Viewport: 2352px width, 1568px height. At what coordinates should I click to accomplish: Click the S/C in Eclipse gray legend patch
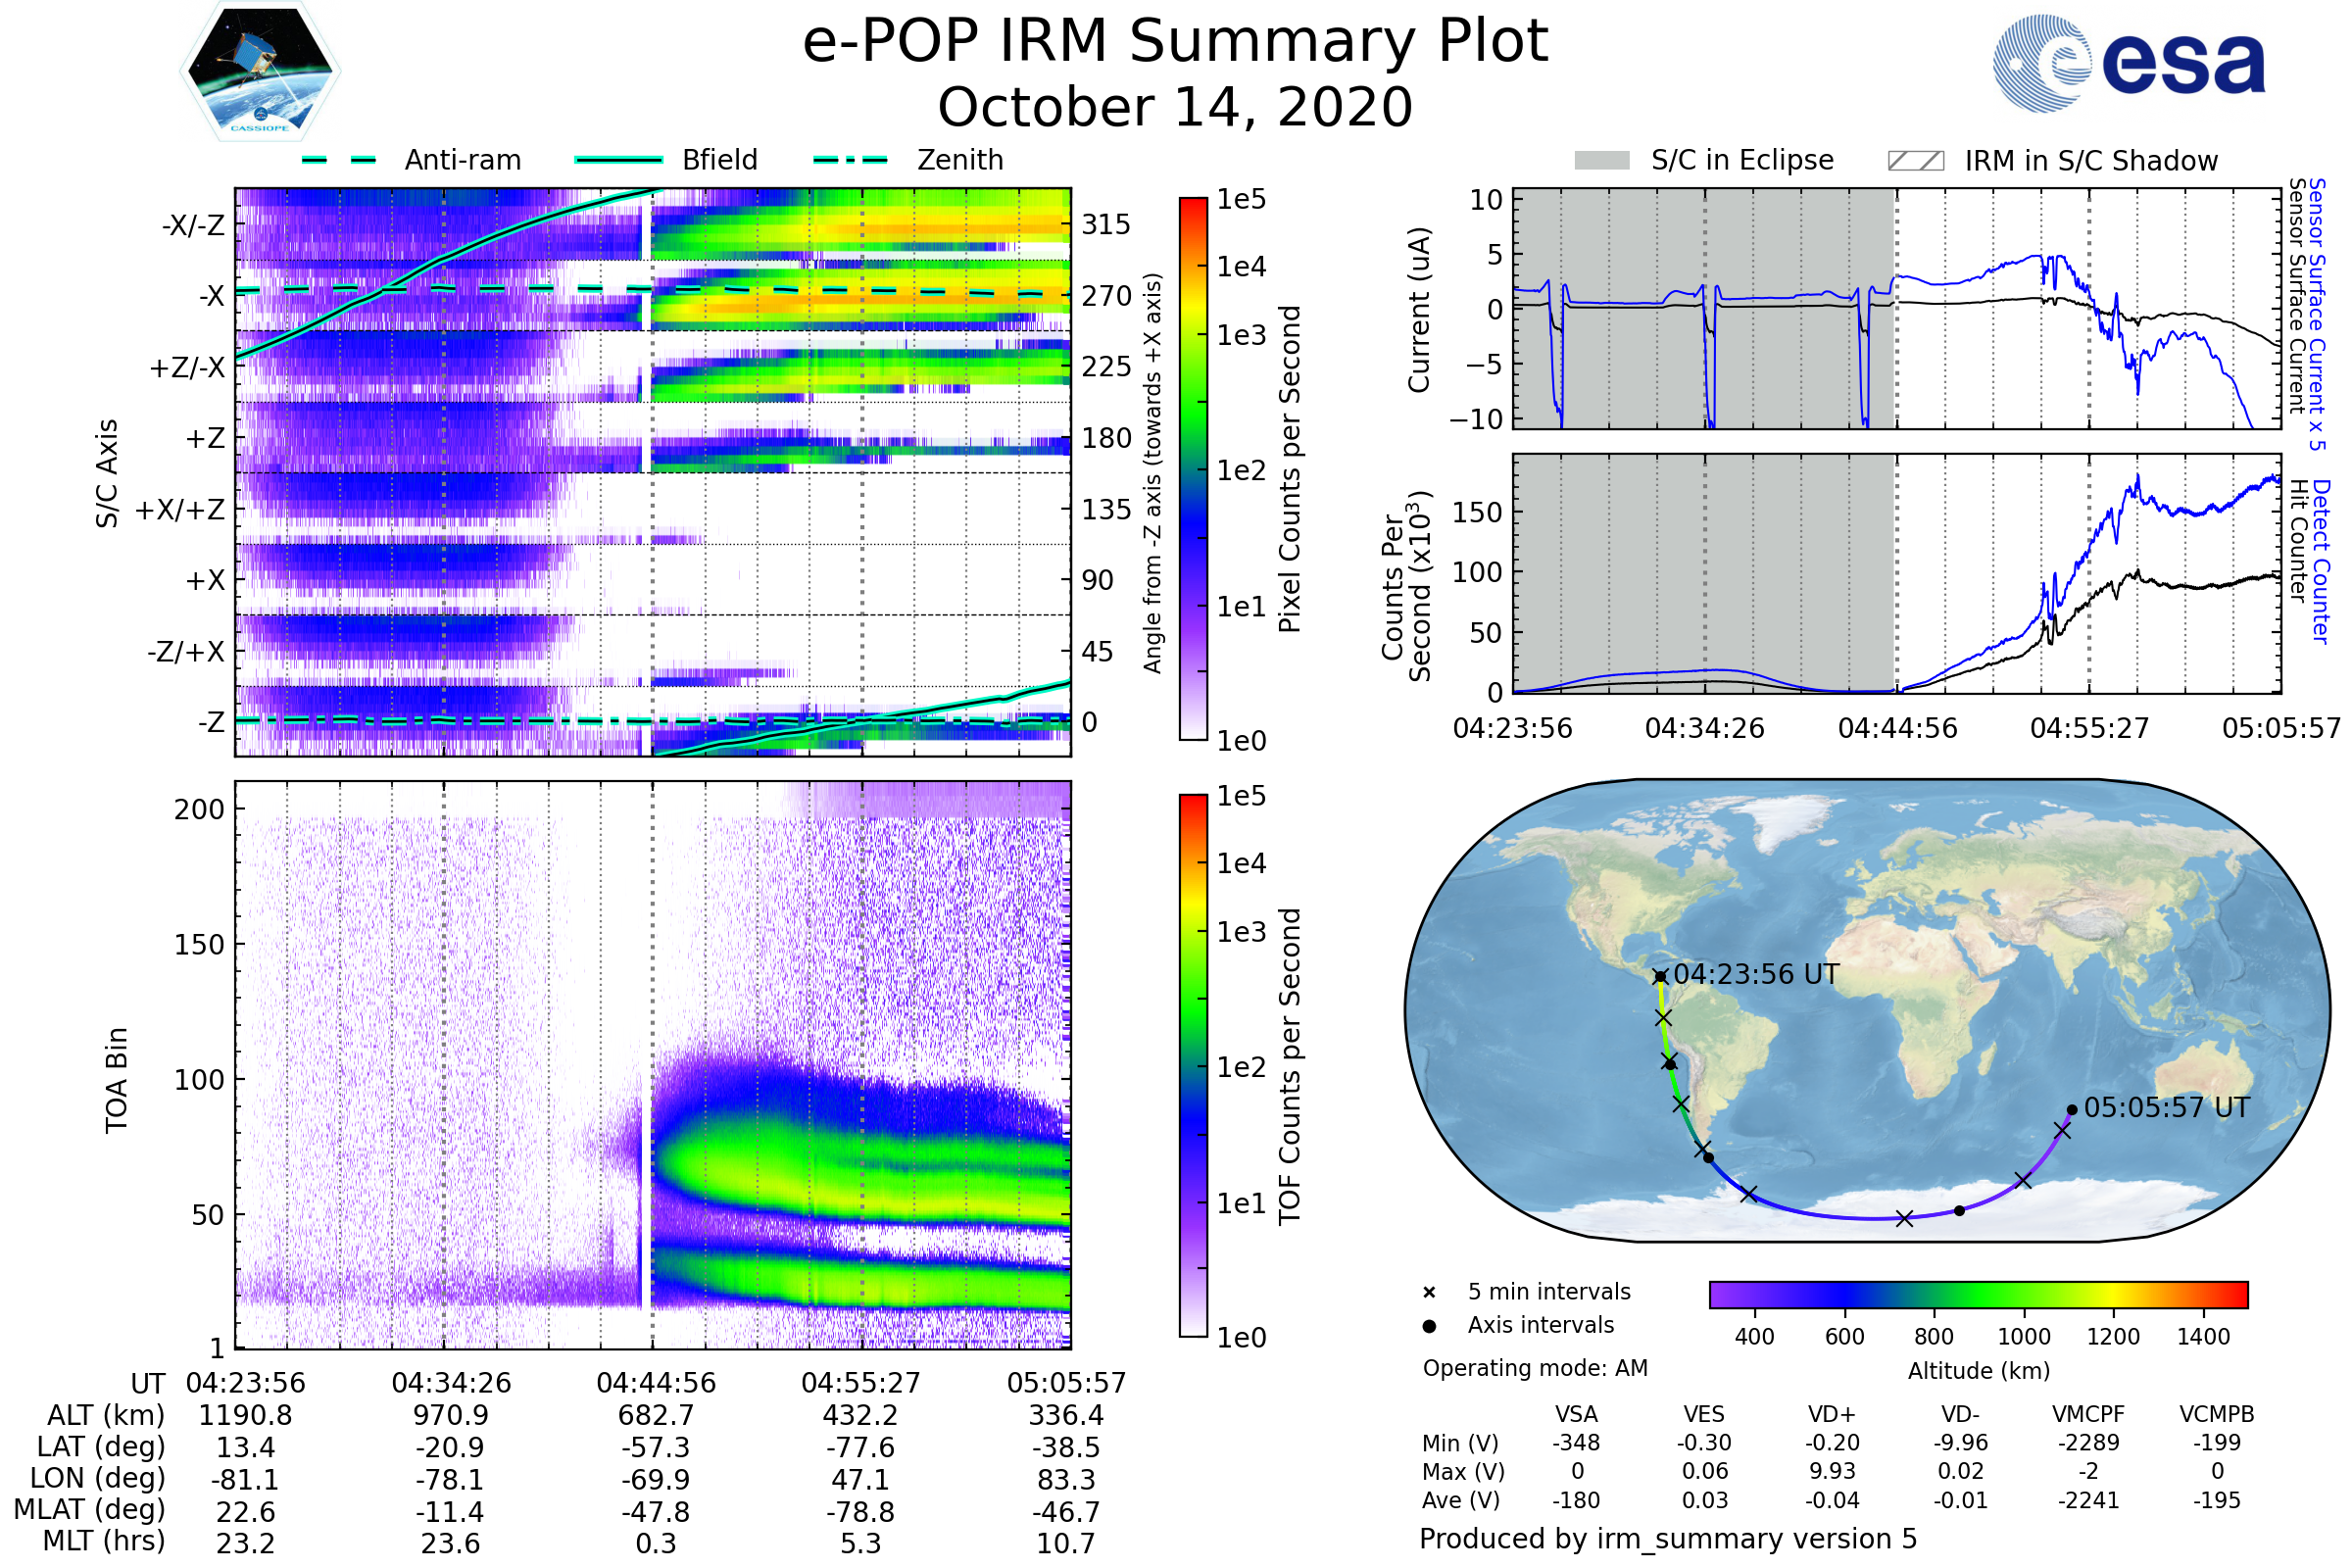tap(1602, 161)
